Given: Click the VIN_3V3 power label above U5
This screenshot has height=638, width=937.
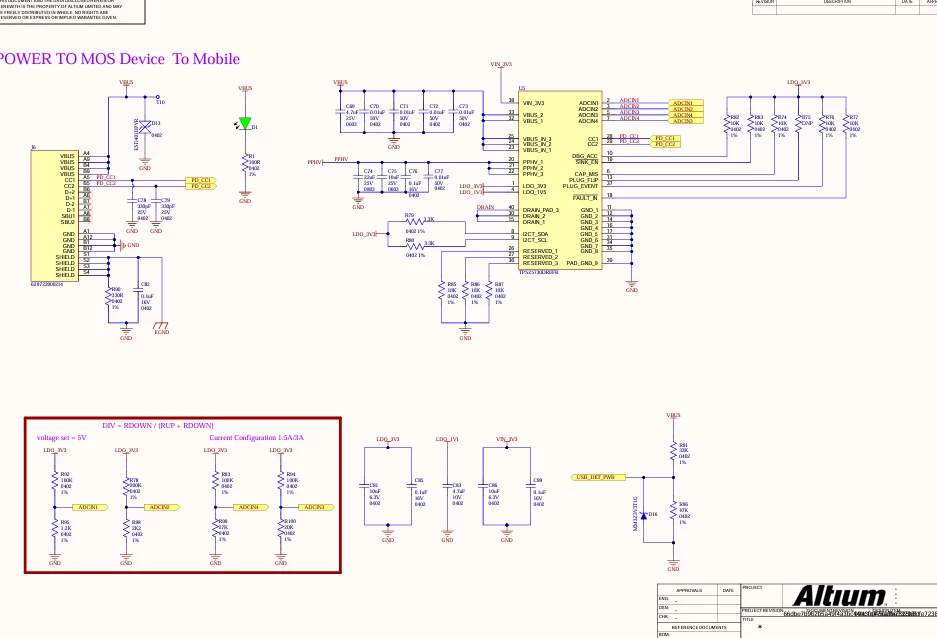Looking at the screenshot, I should tap(501, 65).
